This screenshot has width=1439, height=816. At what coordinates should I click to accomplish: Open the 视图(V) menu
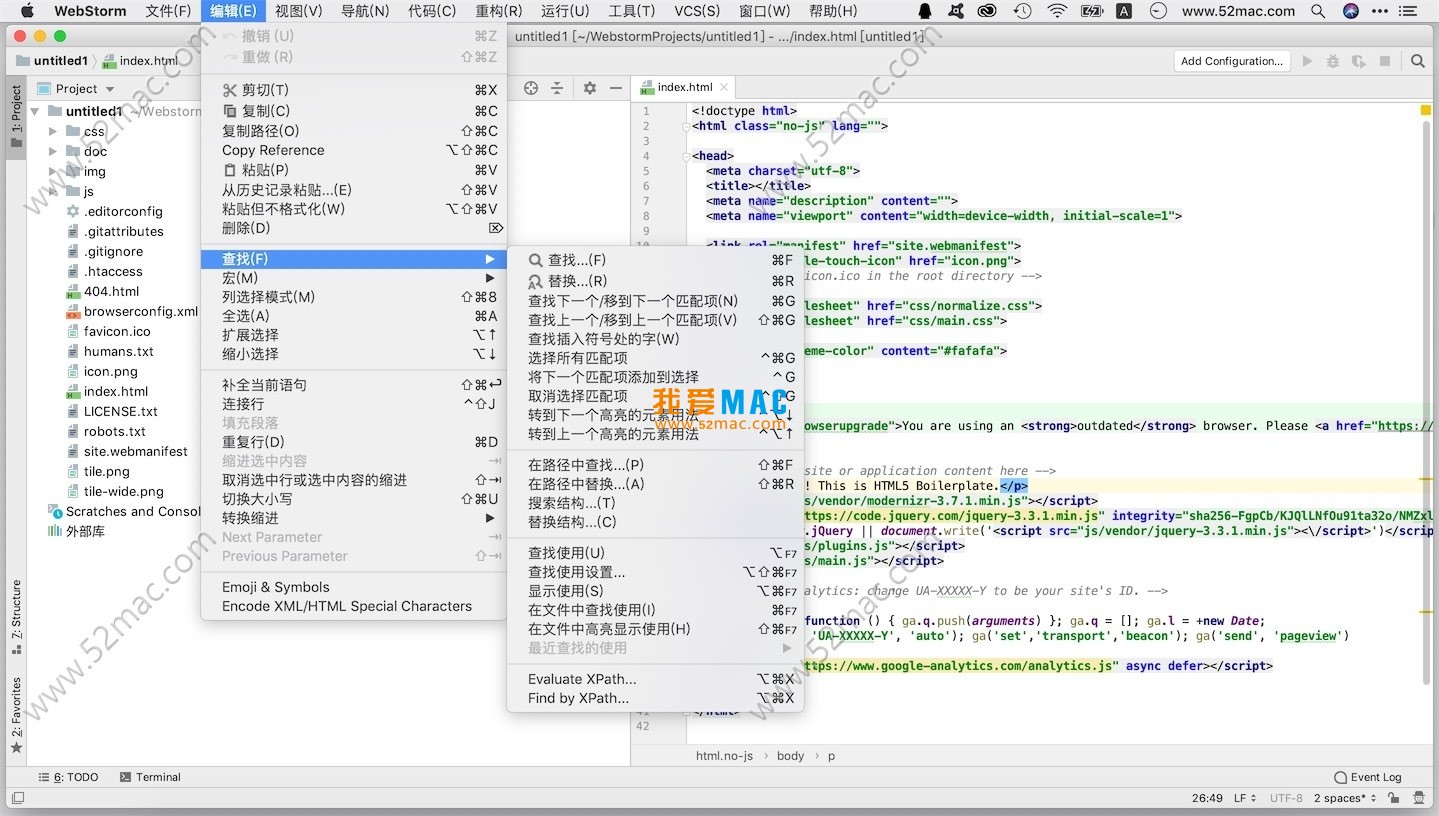tap(298, 11)
